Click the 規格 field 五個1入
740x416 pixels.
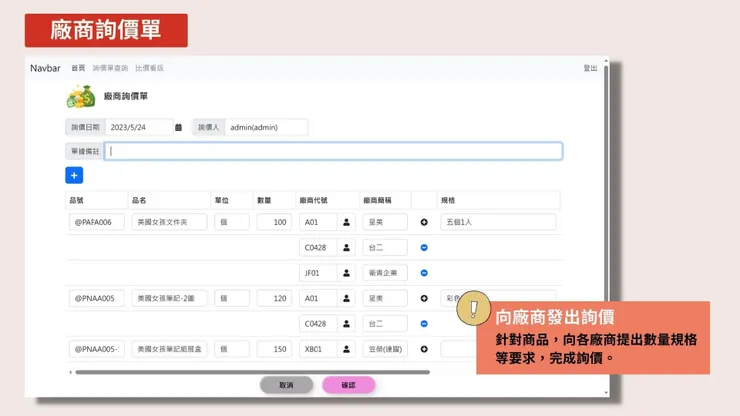click(498, 222)
